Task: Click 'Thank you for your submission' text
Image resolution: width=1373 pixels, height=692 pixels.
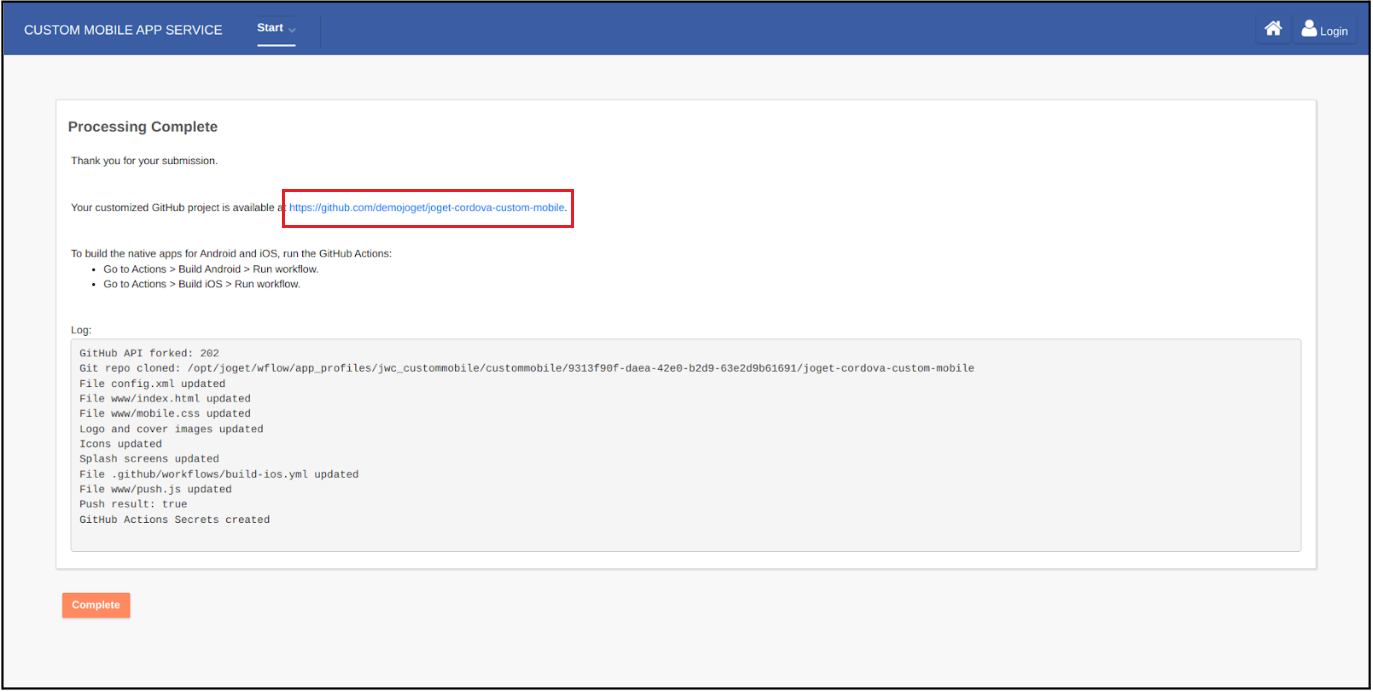Action: pos(144,161)
